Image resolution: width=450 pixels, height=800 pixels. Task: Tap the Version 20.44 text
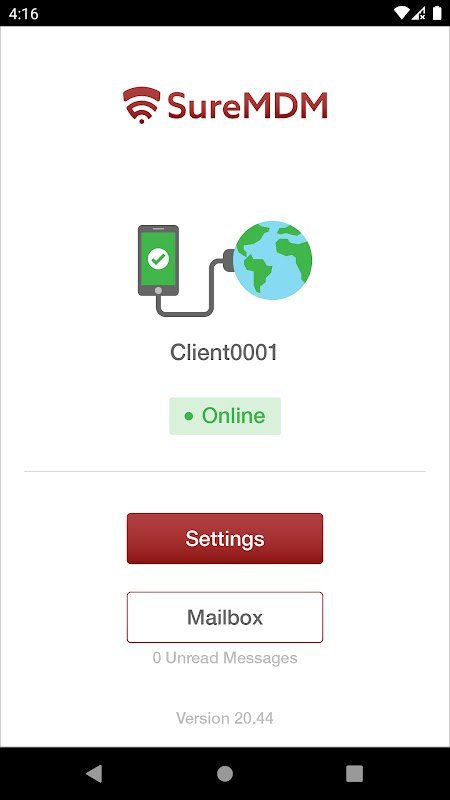click(225, 718)
